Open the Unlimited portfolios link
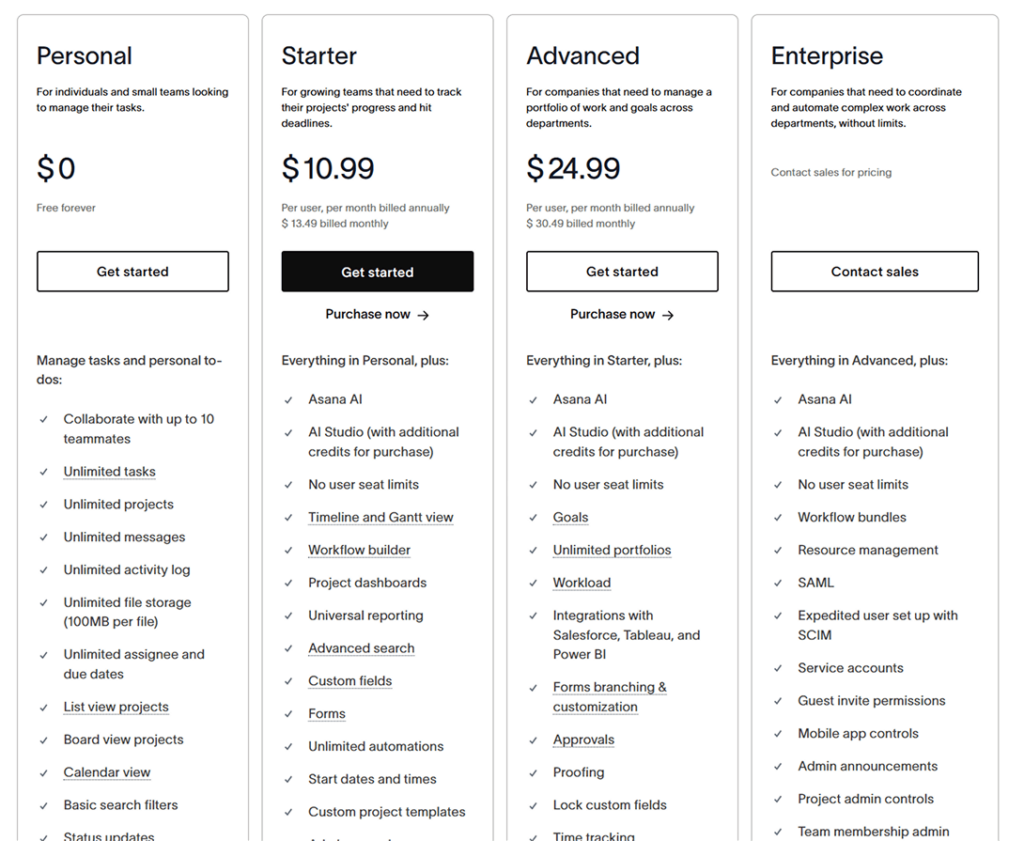This screenshot has height=841, width=1024. [x=612, y=550]
